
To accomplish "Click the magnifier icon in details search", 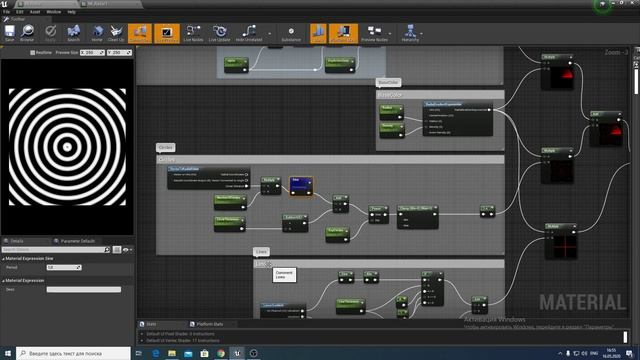I will (107, 249).
